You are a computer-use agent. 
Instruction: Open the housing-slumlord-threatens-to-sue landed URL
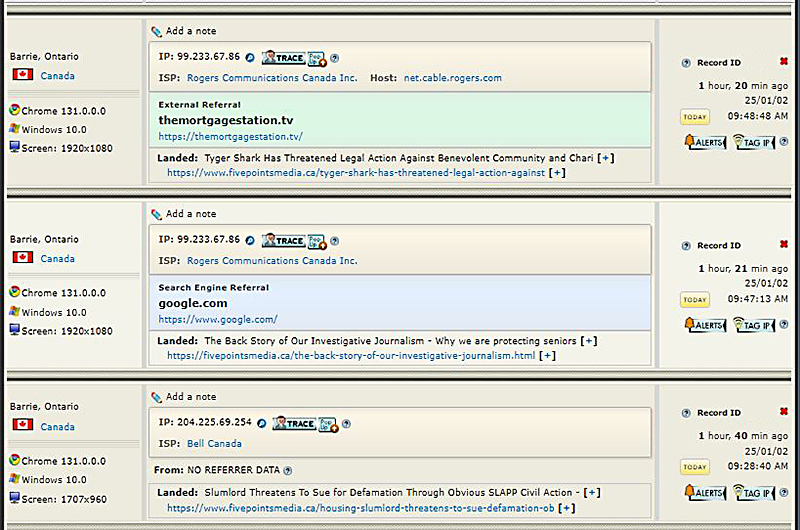tap(361, 508)
